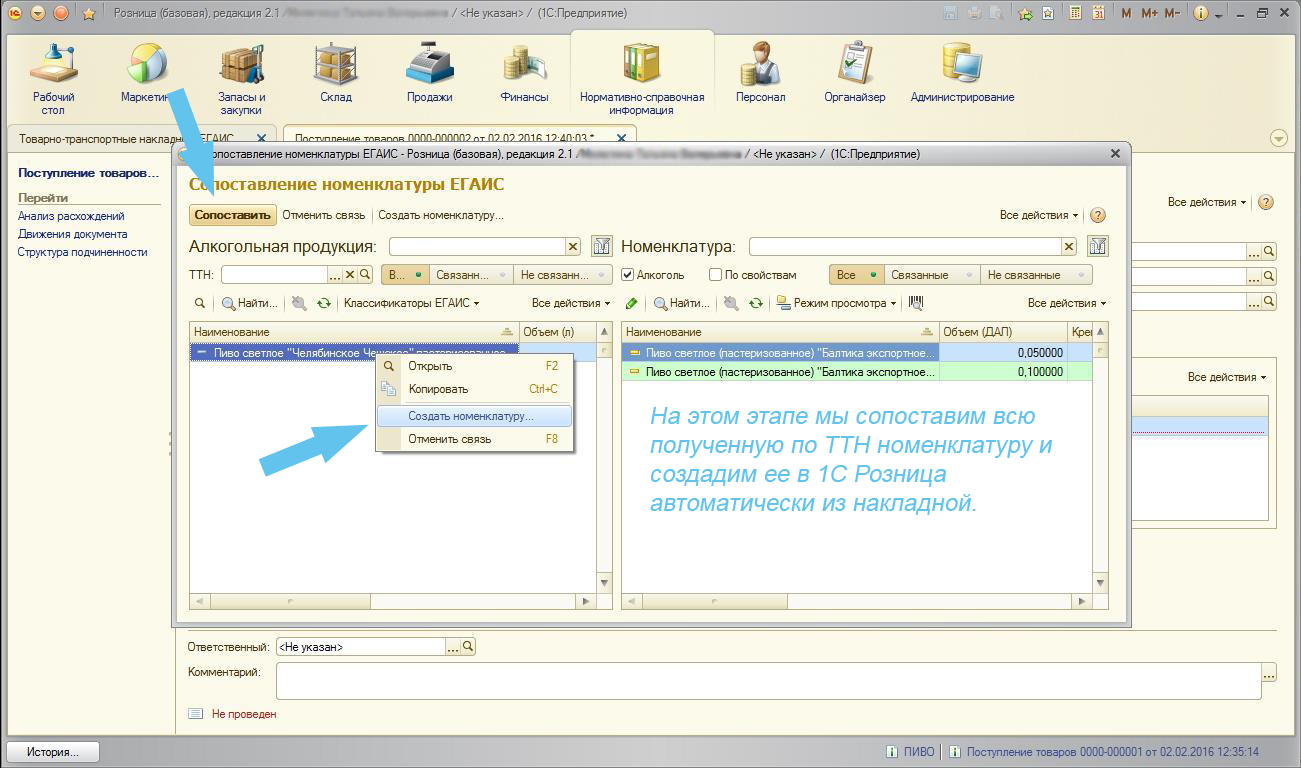
Task: Open the Запасы и закупки section
Action: pos(241,78)
